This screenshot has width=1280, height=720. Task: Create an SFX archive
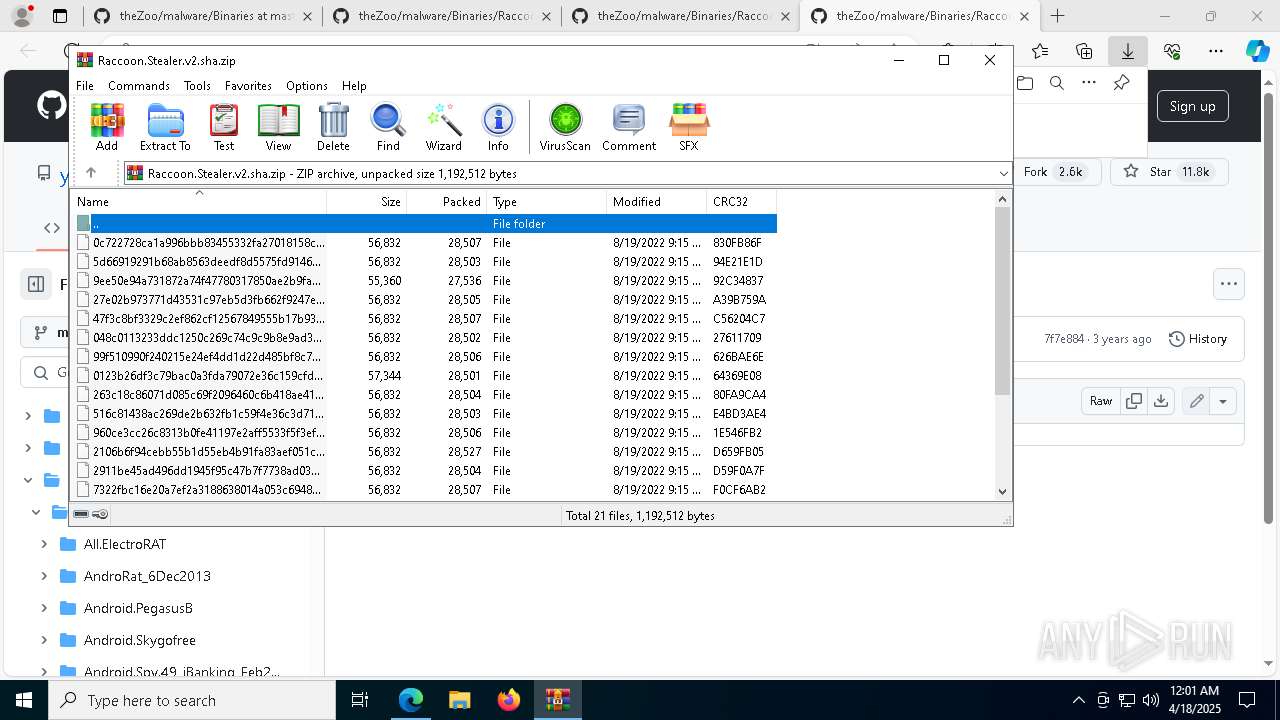pos(689,127)
